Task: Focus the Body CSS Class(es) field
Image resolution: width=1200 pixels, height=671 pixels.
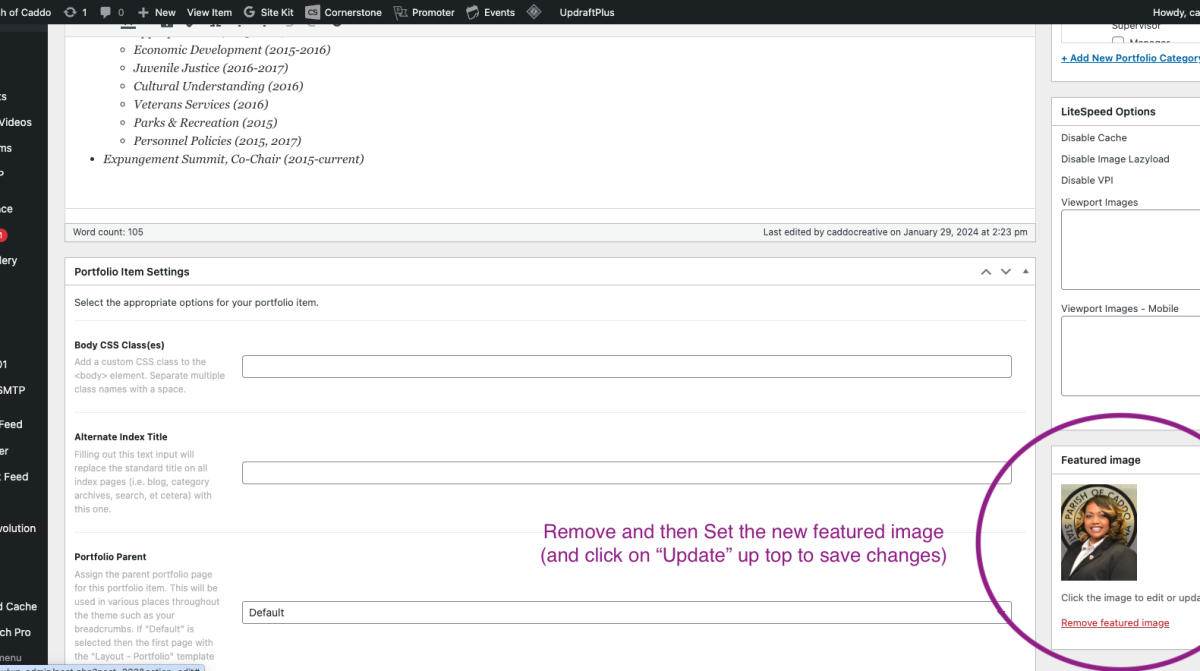Action: pyautogui.click(x=626, y=366)
